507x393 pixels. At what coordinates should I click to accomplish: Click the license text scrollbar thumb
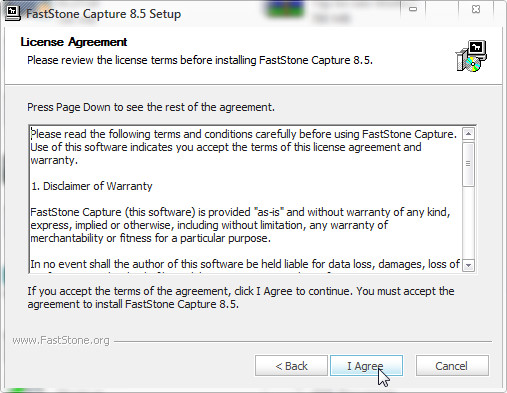coord(468,164)
